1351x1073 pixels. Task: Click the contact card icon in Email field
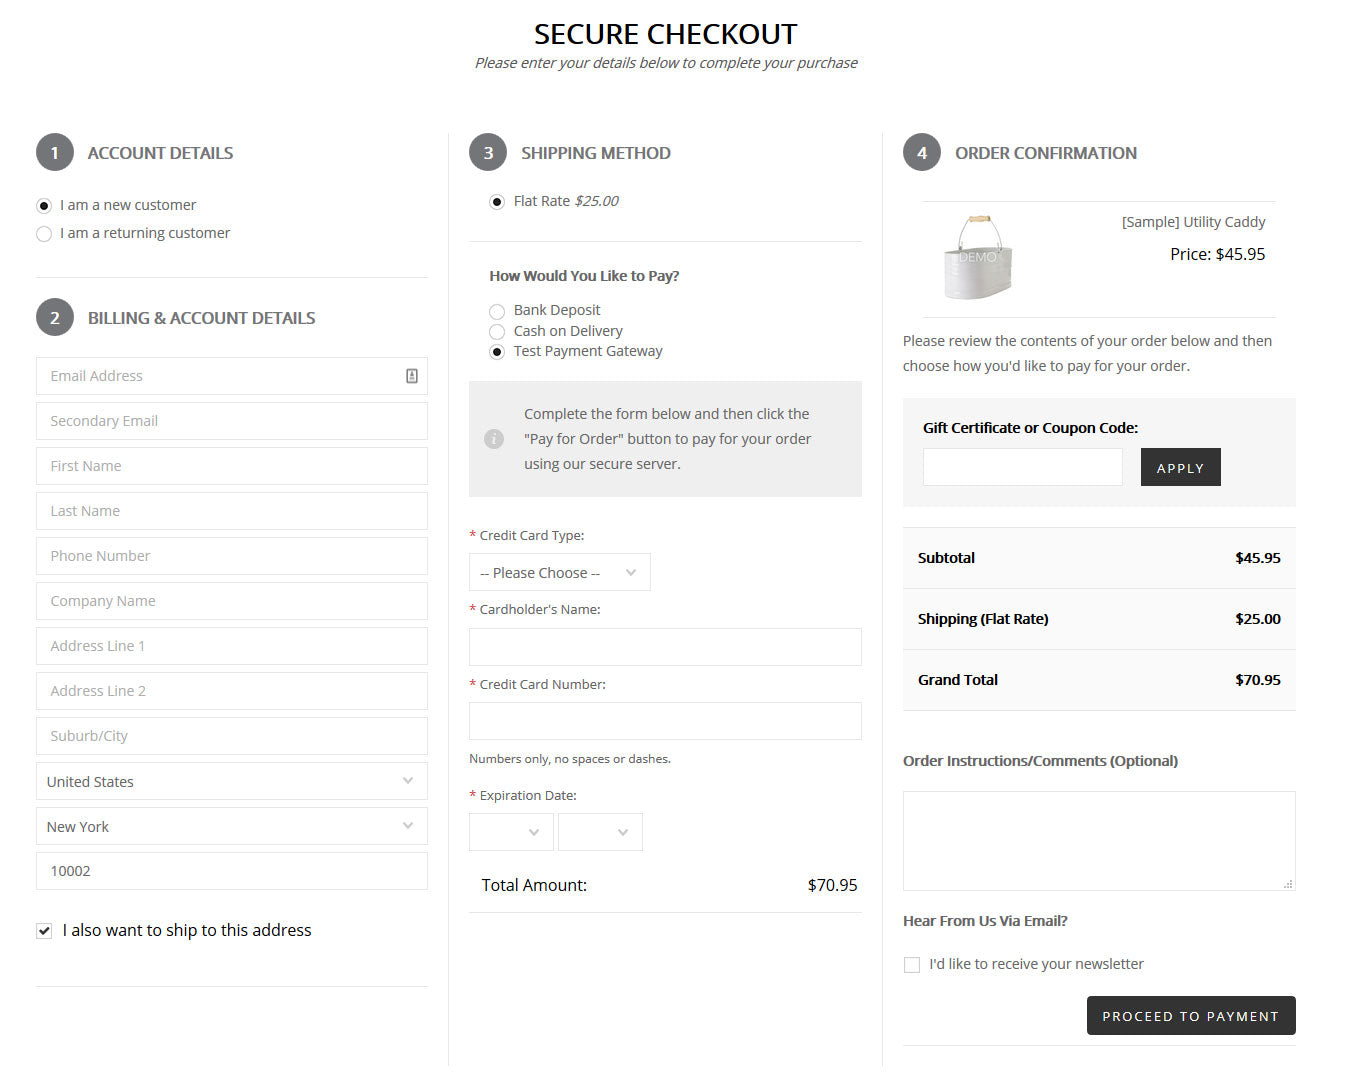click(411, 376)
